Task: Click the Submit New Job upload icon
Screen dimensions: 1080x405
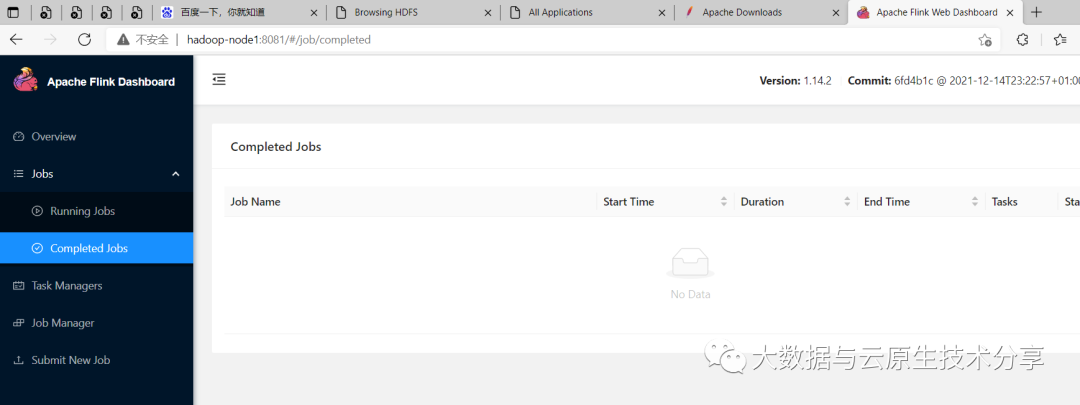Action: click(x=19, y=360)
